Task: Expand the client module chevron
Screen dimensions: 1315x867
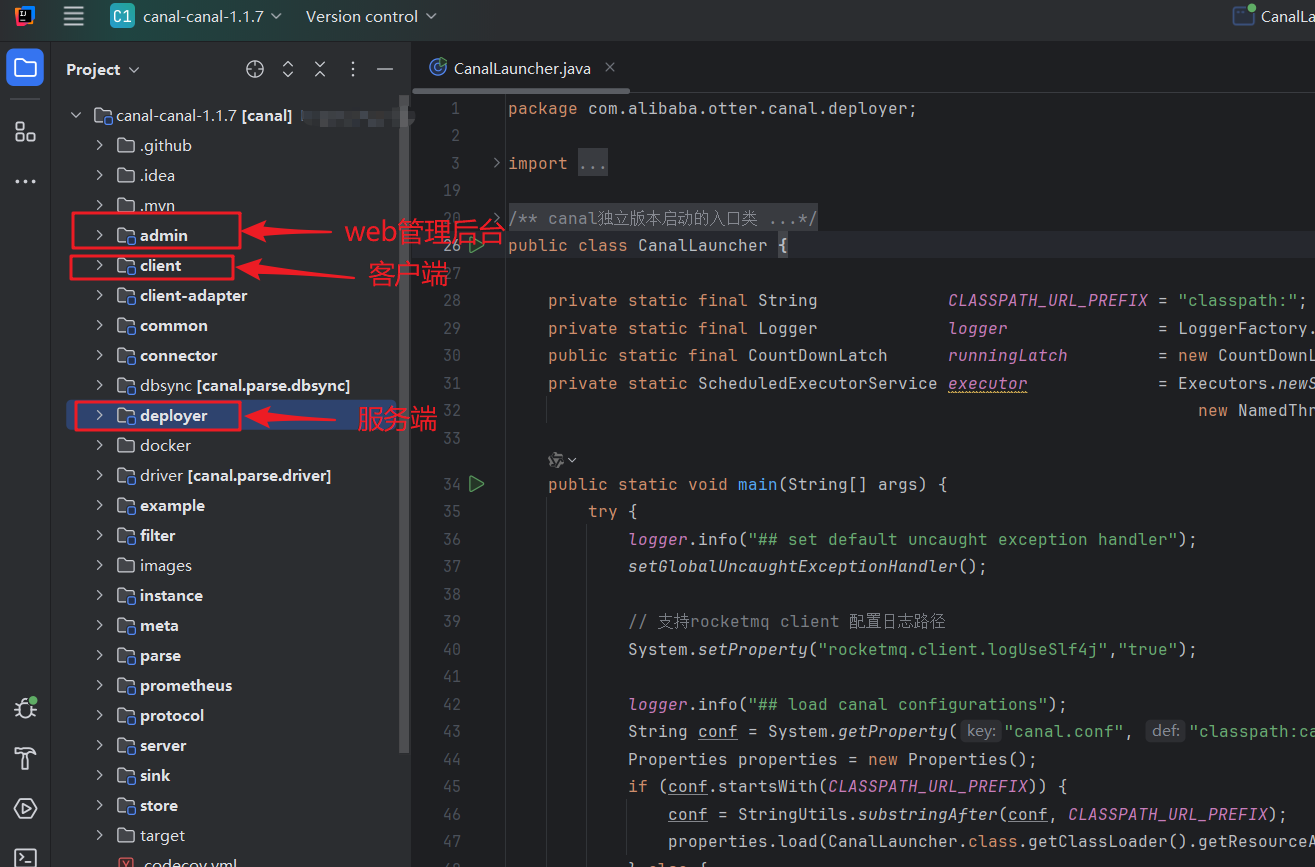Action: point(99,265)
